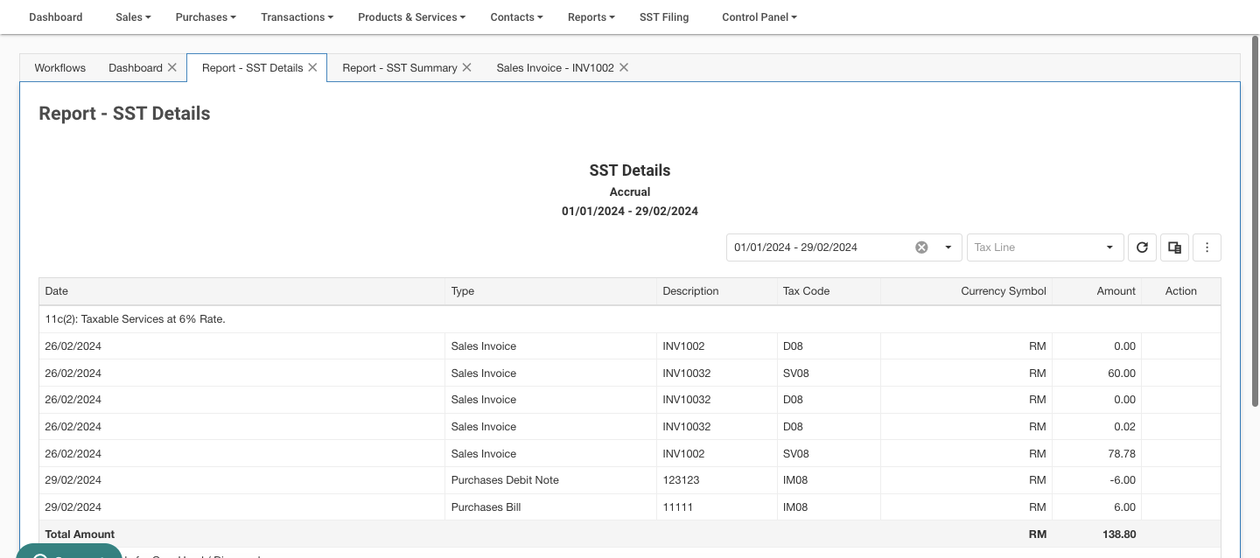Image resolution: width=1260 pixels, height=558 pixels.
Task: Expand the Purchases menu
Action: click(x=205, y=17)
